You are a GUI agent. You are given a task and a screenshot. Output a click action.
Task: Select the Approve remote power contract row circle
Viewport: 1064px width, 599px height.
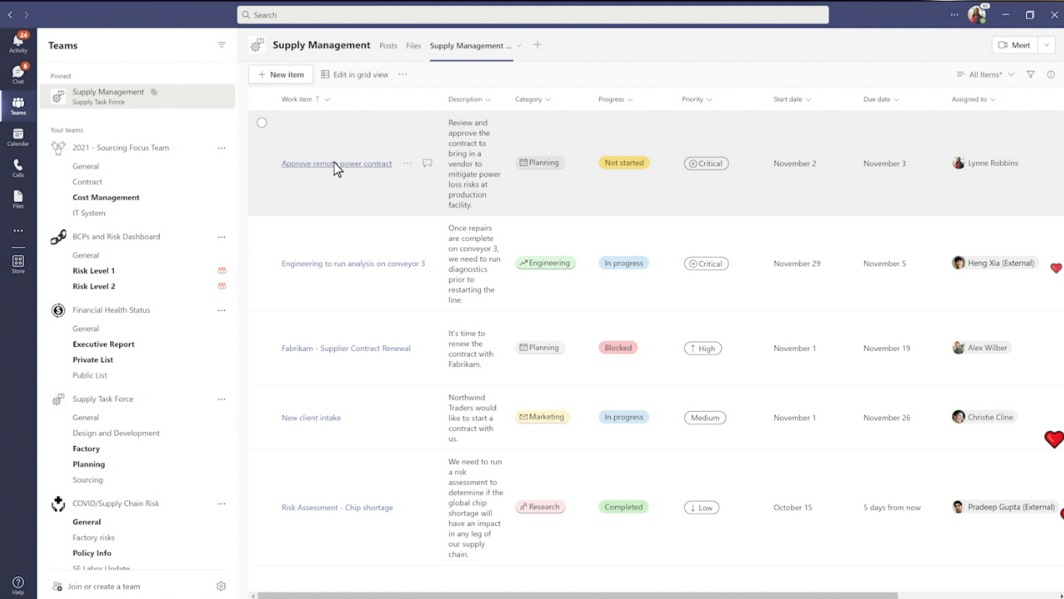(262, 123)
